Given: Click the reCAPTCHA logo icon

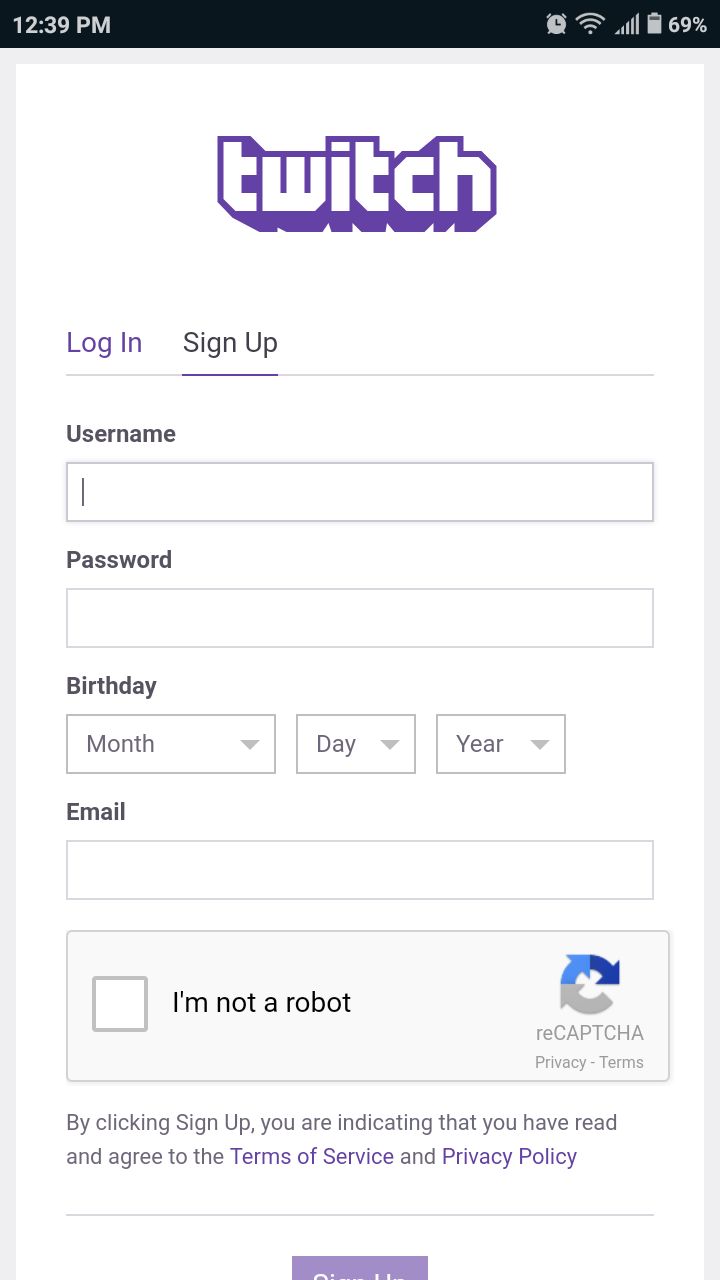Looking at the screenshot, I should (590, 984).
